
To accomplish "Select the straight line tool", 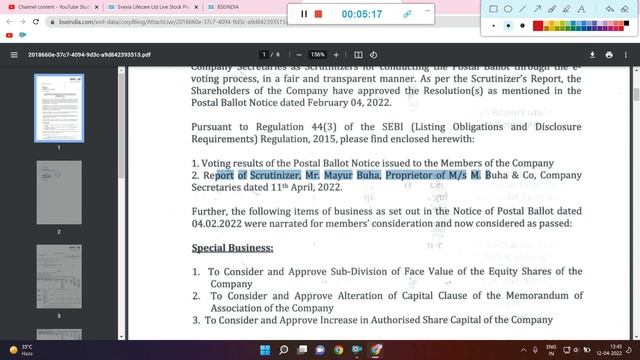I will (522, 9).
